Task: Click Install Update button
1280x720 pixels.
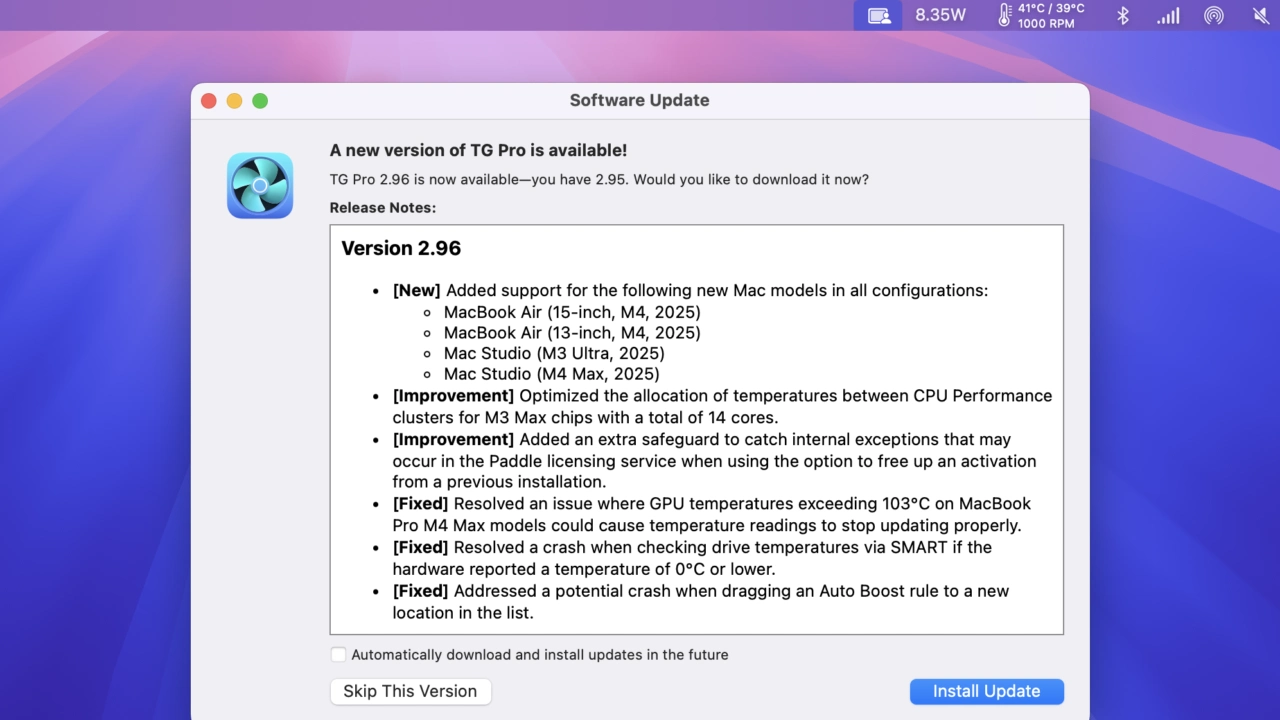Action: (x=987, y=691)
